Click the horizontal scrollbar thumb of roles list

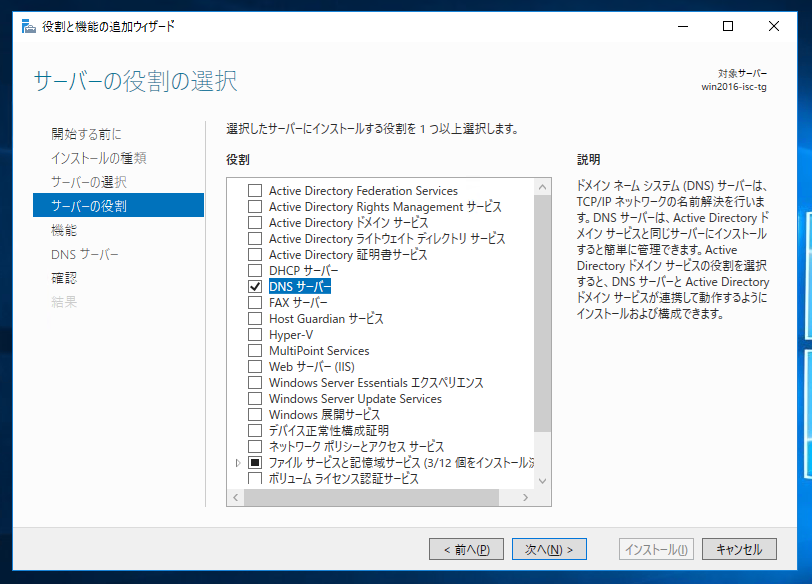click(x=371, y=498)
